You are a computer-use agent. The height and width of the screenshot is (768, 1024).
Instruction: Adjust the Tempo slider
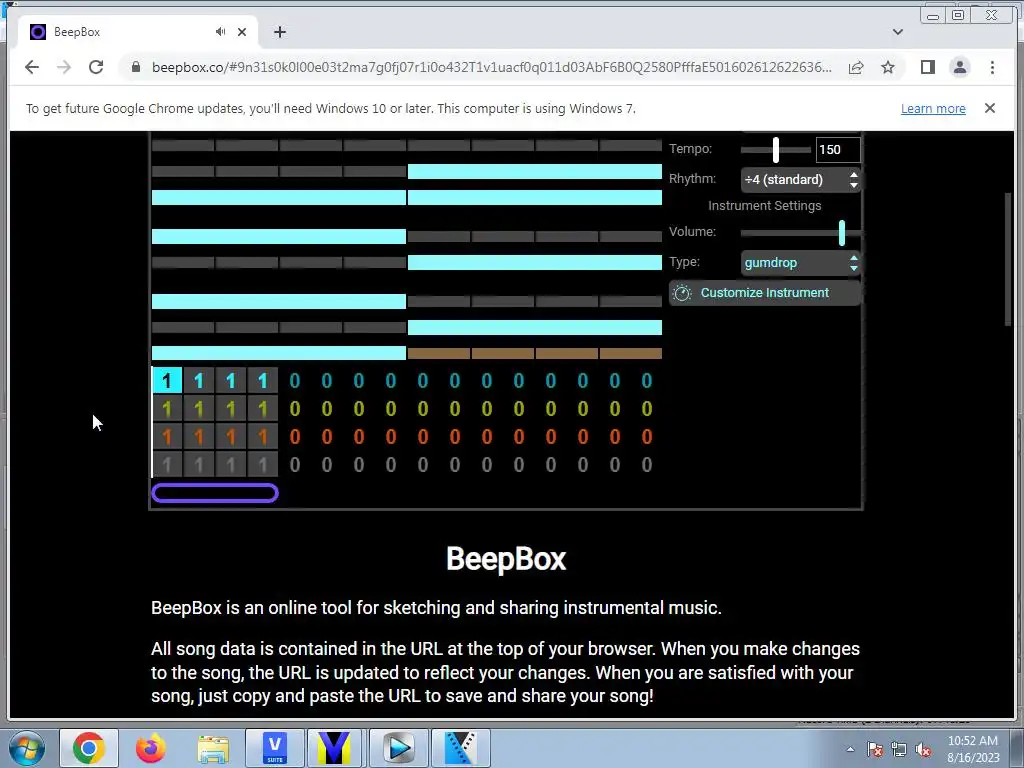point(776,150)
